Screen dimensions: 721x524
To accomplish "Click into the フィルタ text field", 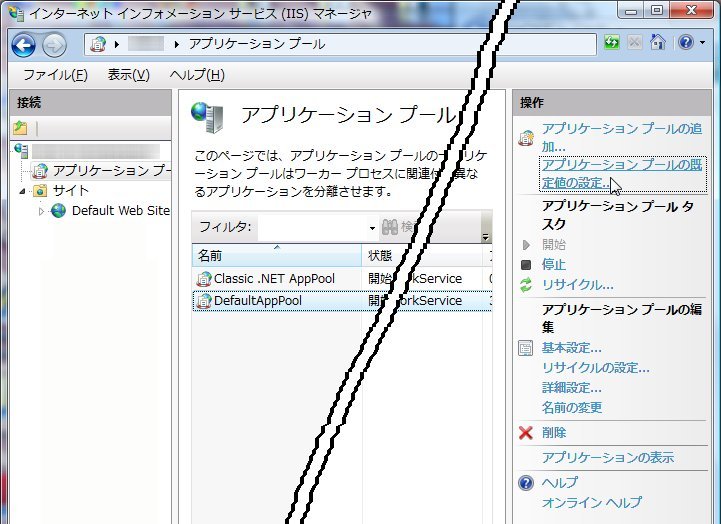I will coord(312,228).
